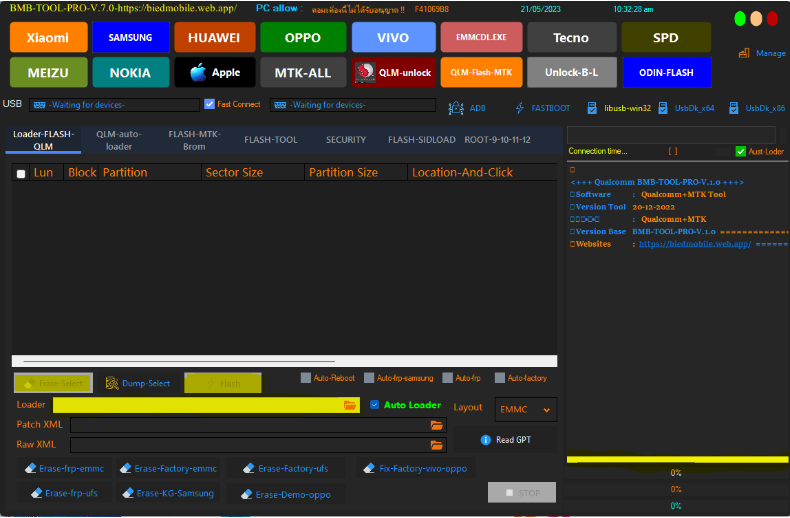The height and width of the screenshot is (518, 790).
Task: Open the SPD module
Action: coord(666,37)
